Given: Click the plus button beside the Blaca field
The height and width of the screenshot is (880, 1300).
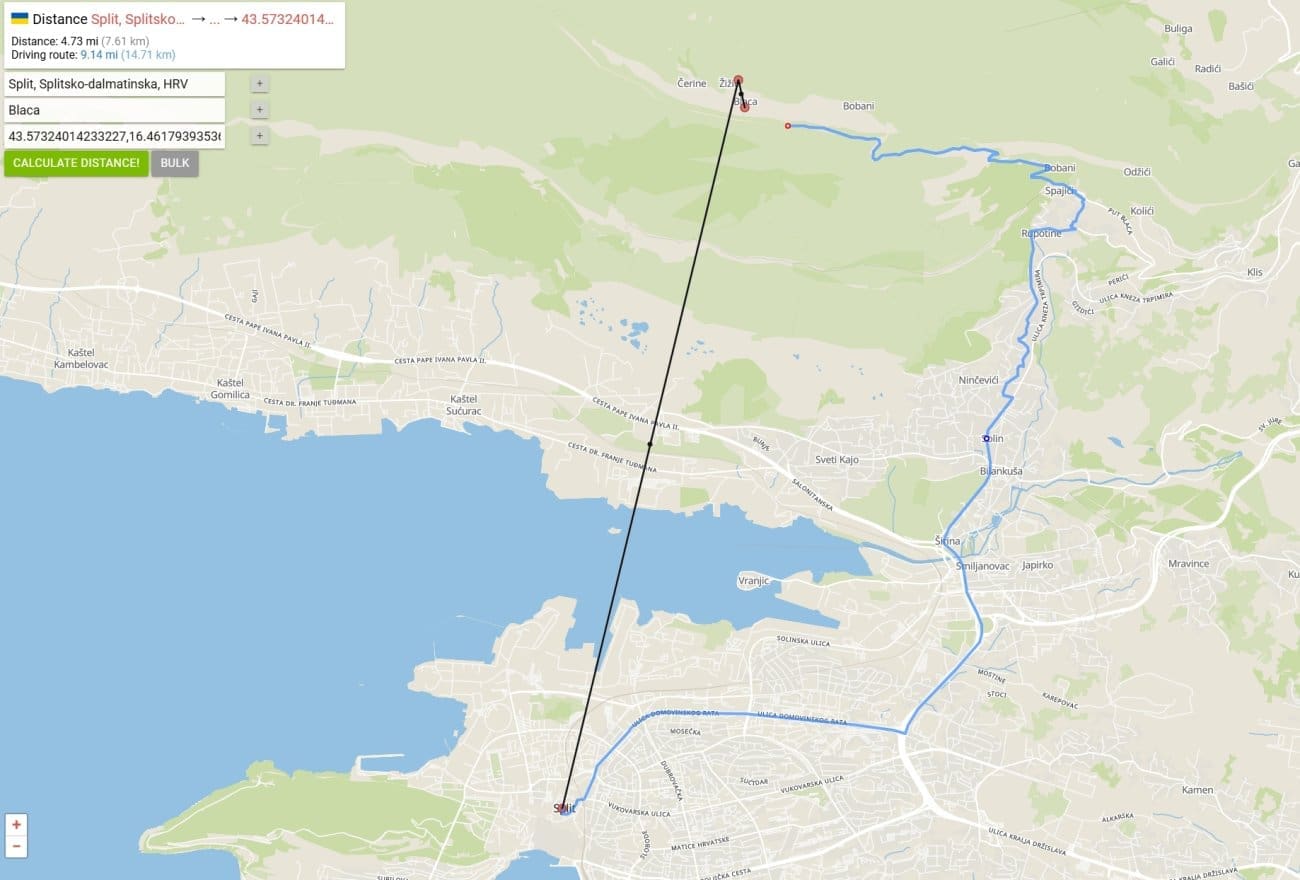Looking at the screenshot, I should coord(260,110).
